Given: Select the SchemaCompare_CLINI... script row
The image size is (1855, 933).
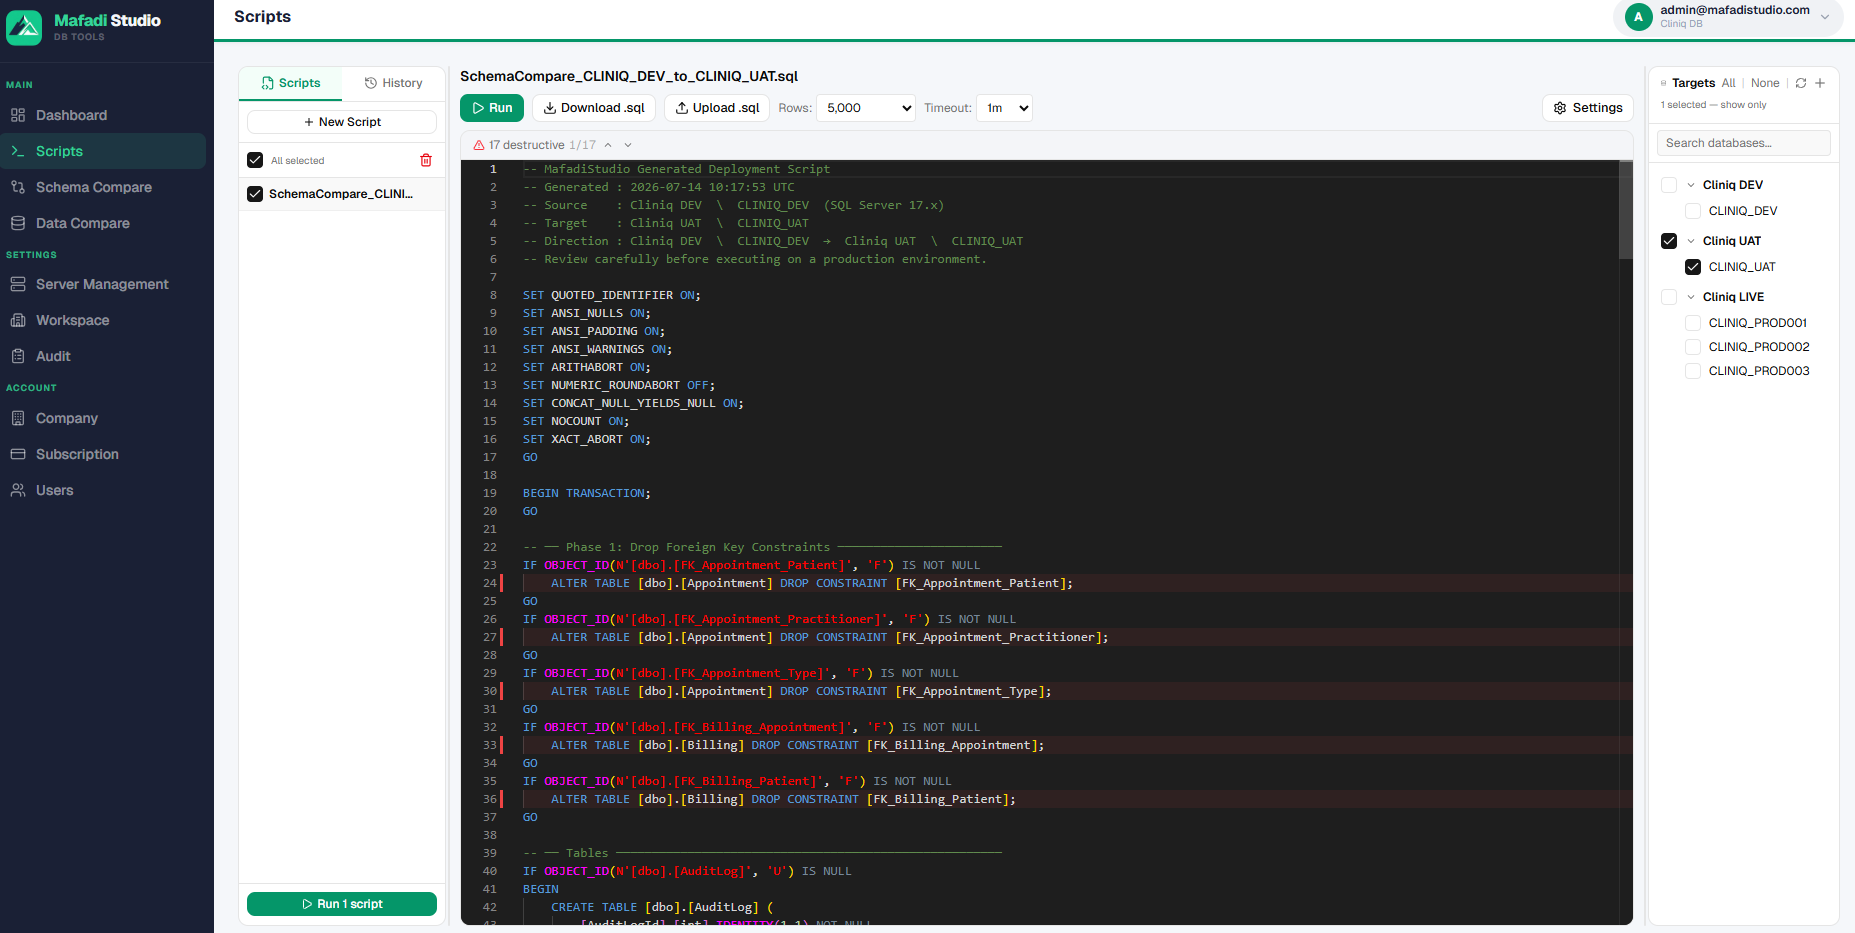Looking at the screenshot, I should (342, 194).
